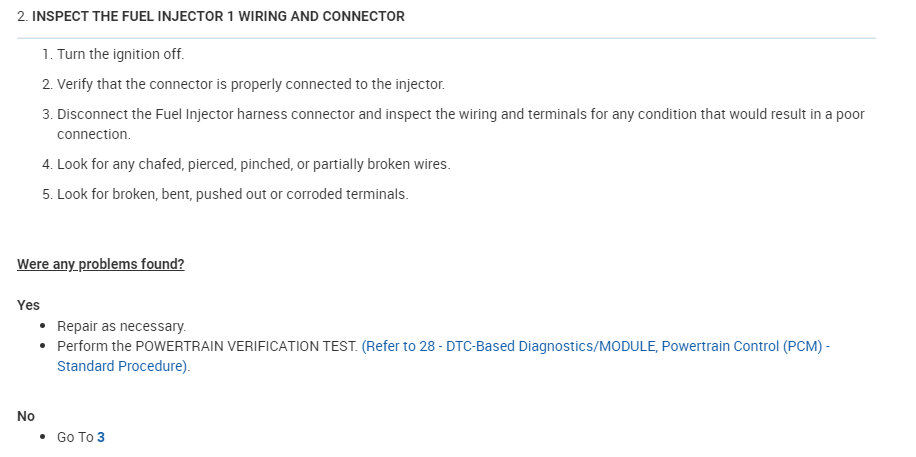Click the 'broken, bent, pushed out' terminals step
This screenshot has height=457, width=916.
[x=232, y=194]
